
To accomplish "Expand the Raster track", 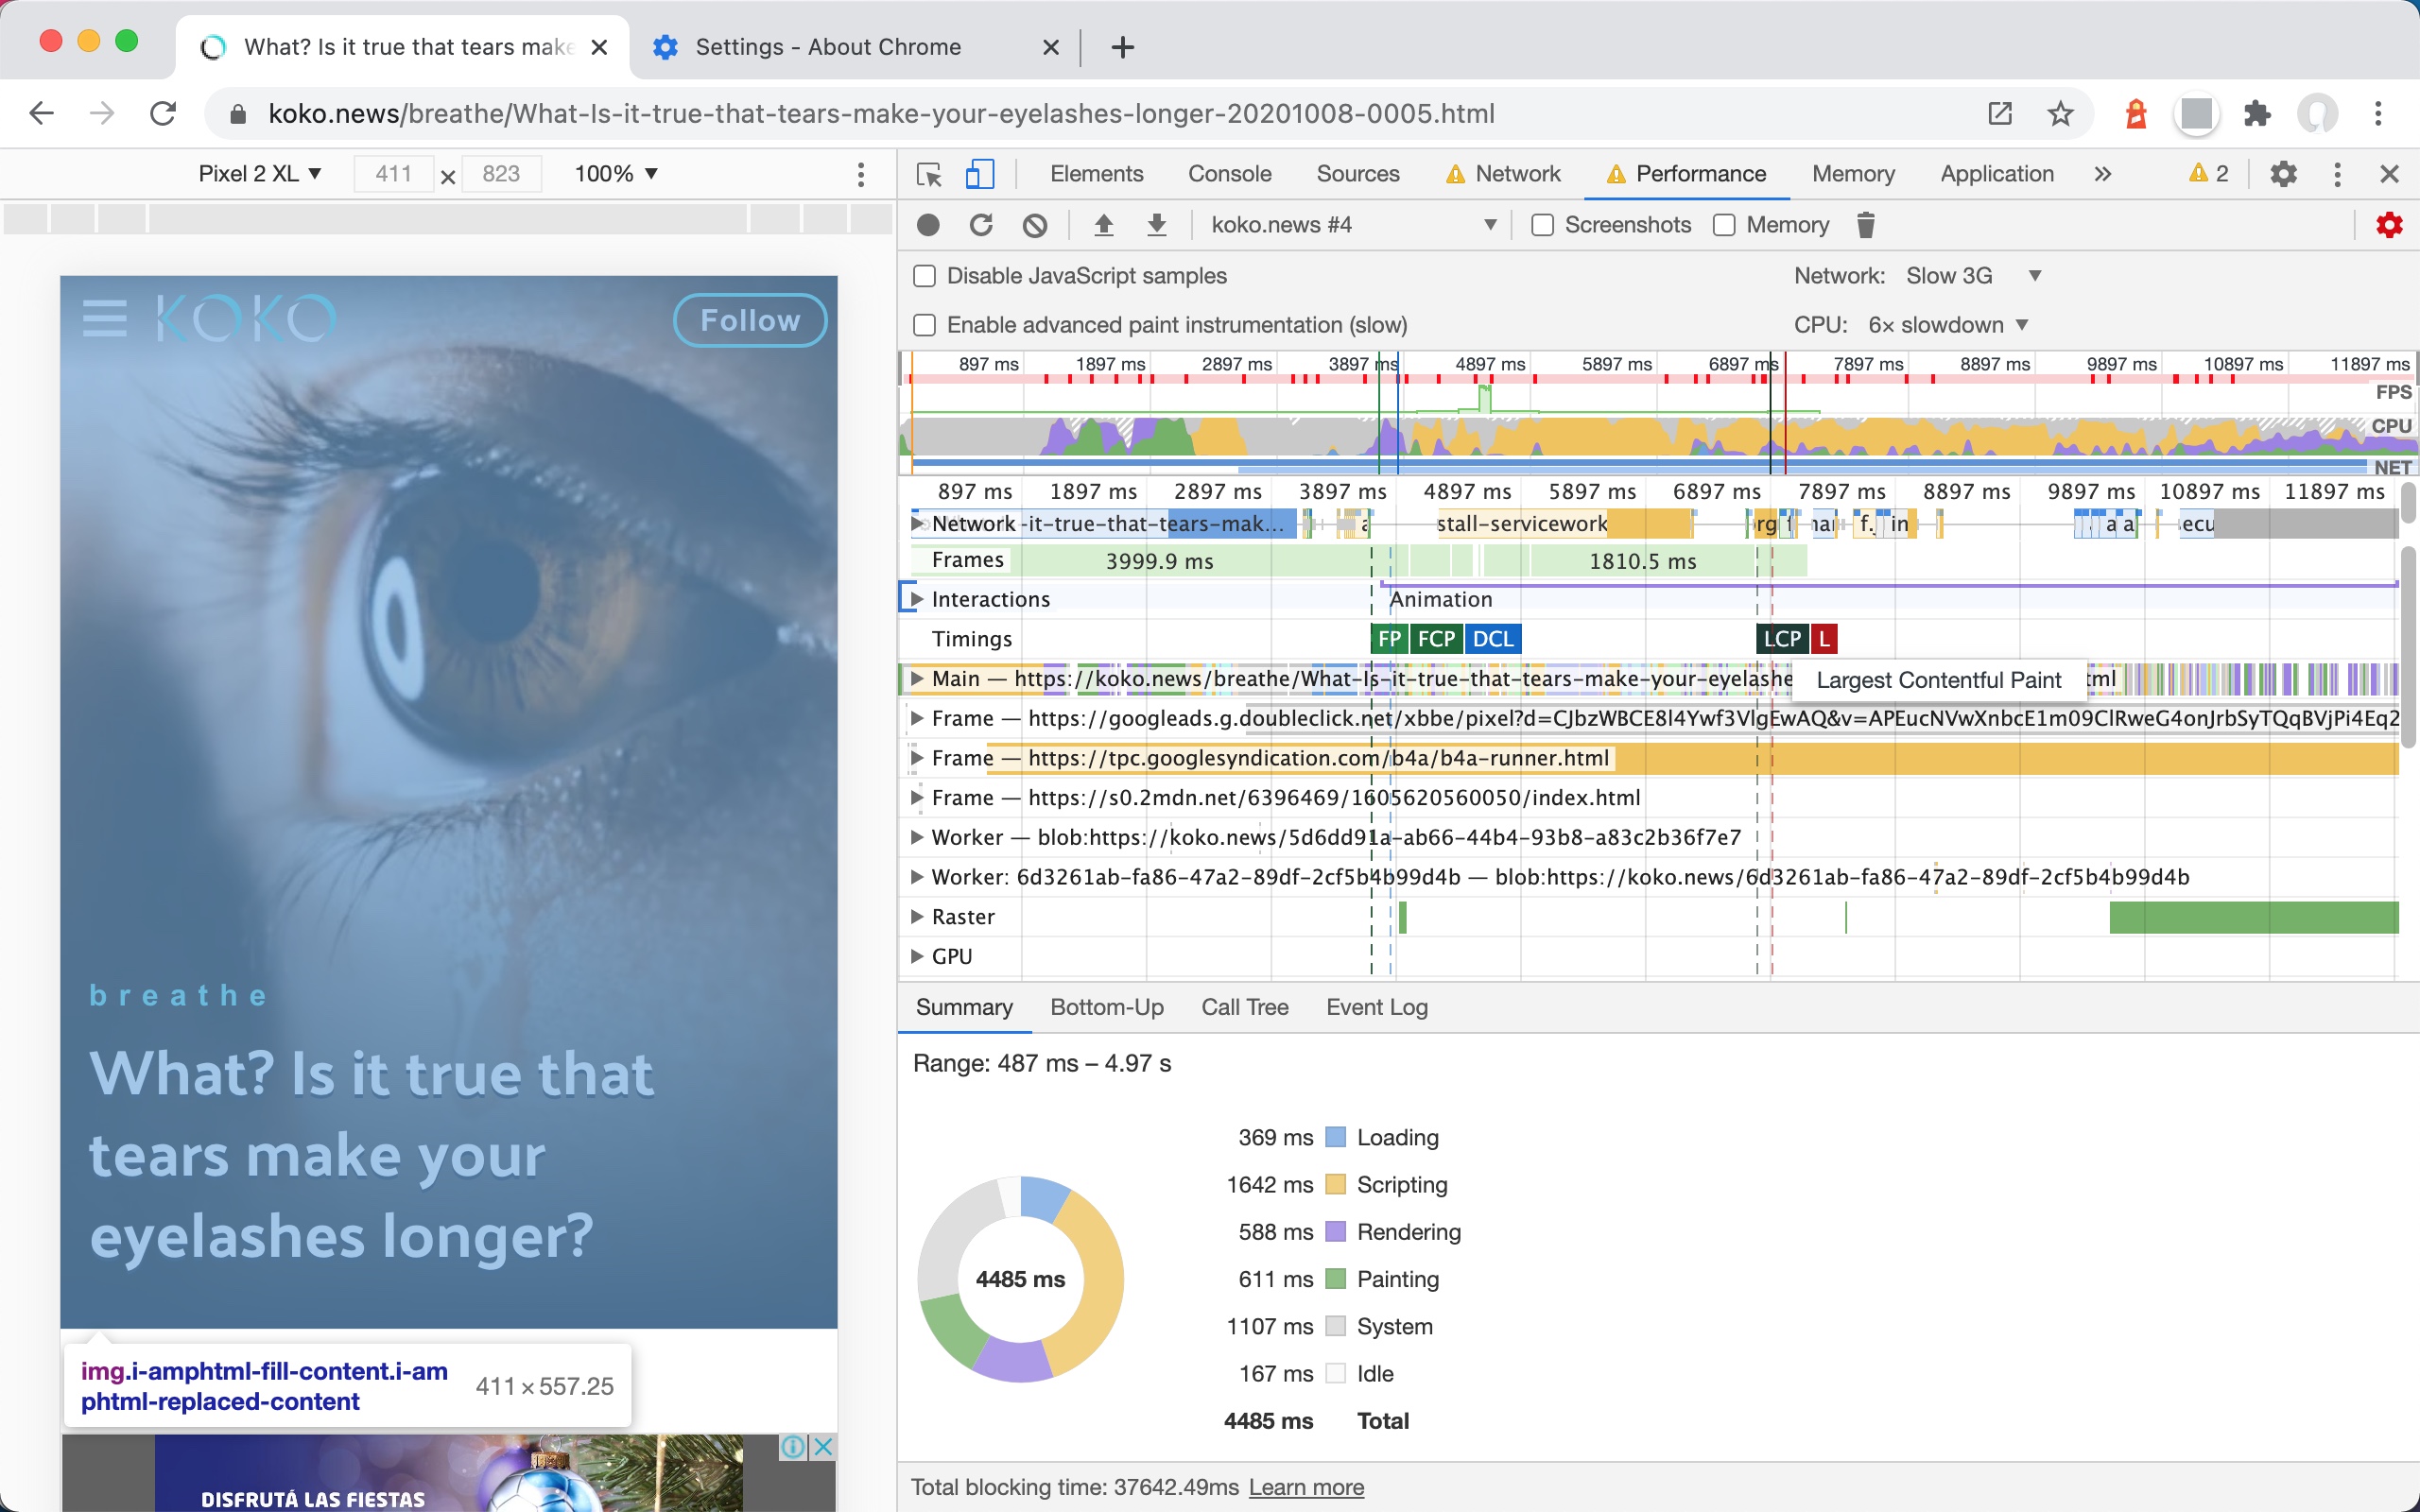I will 916,916.
